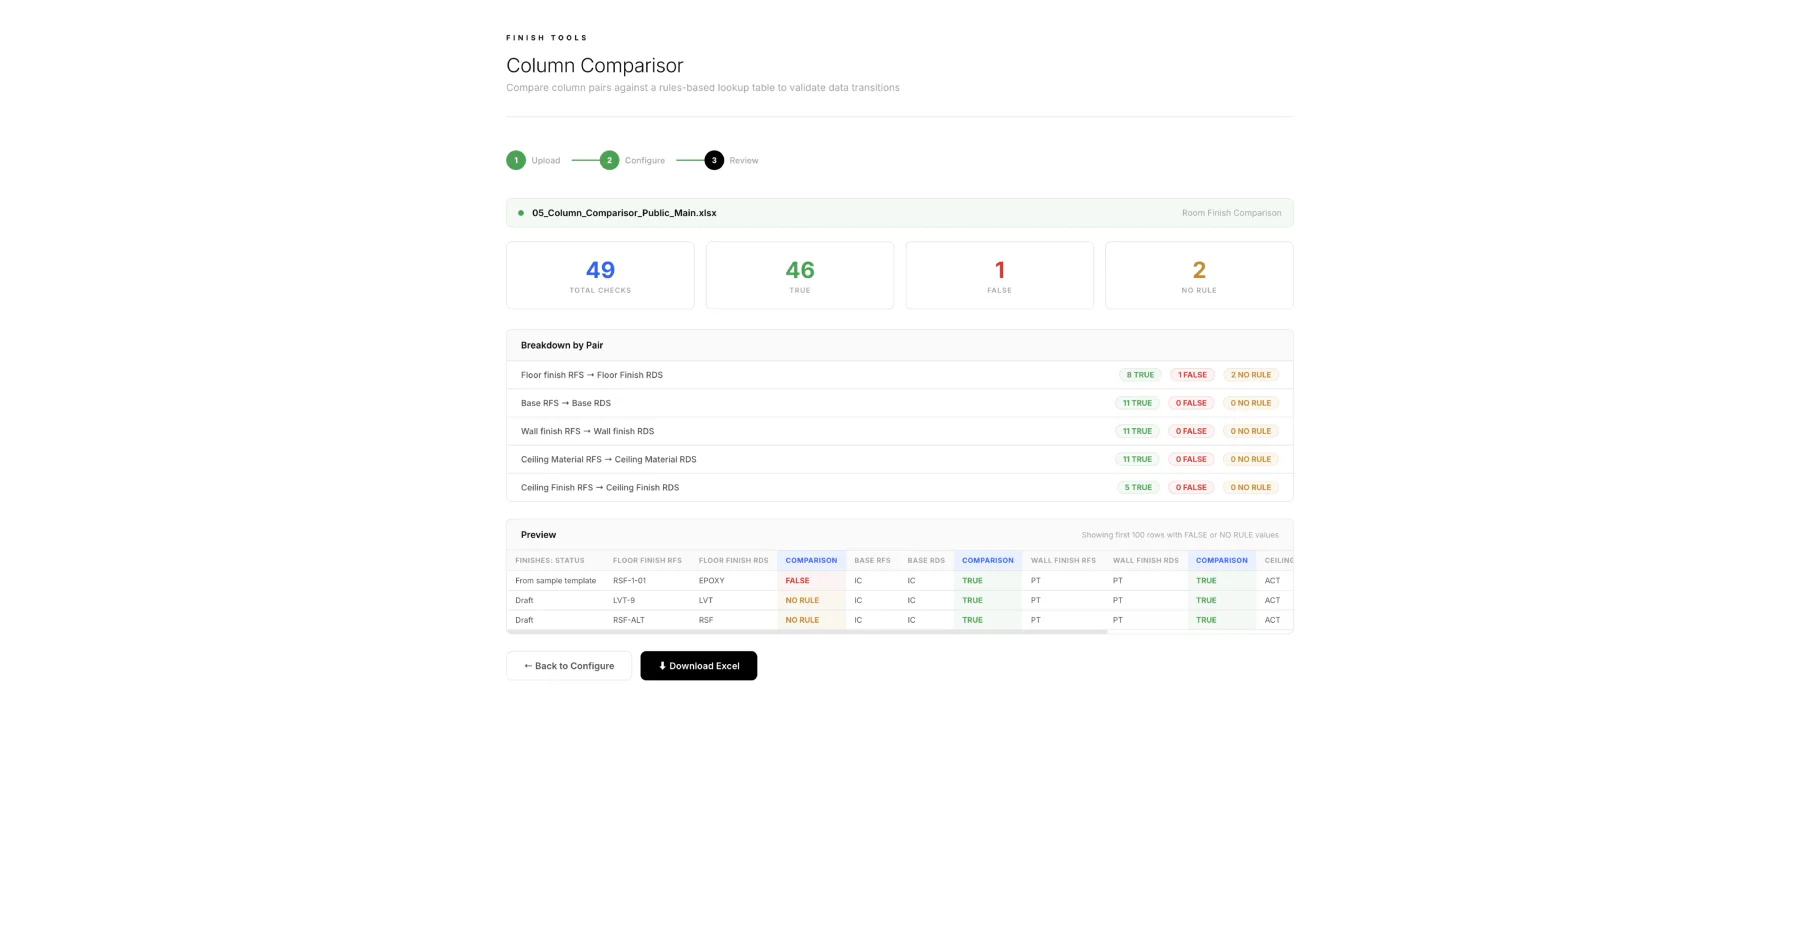Click the Back to Configure button
Image resolution: width=1800 pixels, height=927 pixels.
tap(568, 665)
